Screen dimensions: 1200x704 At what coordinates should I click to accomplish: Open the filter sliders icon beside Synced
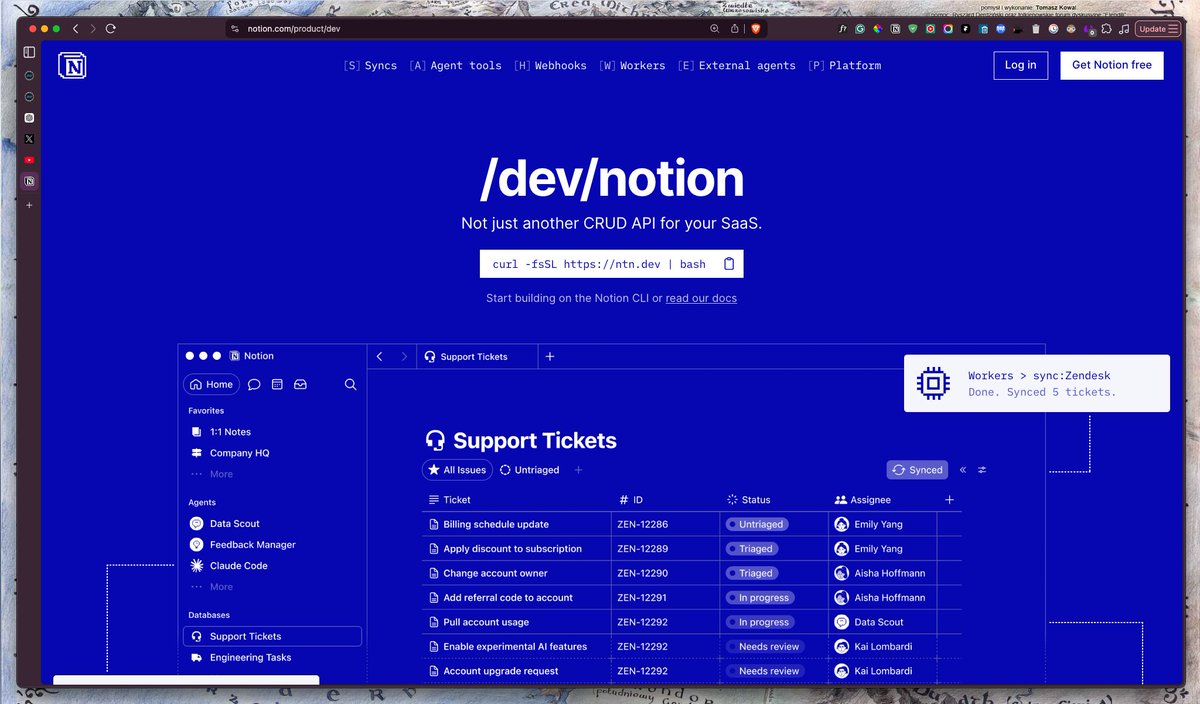click(x=982, y=470)
